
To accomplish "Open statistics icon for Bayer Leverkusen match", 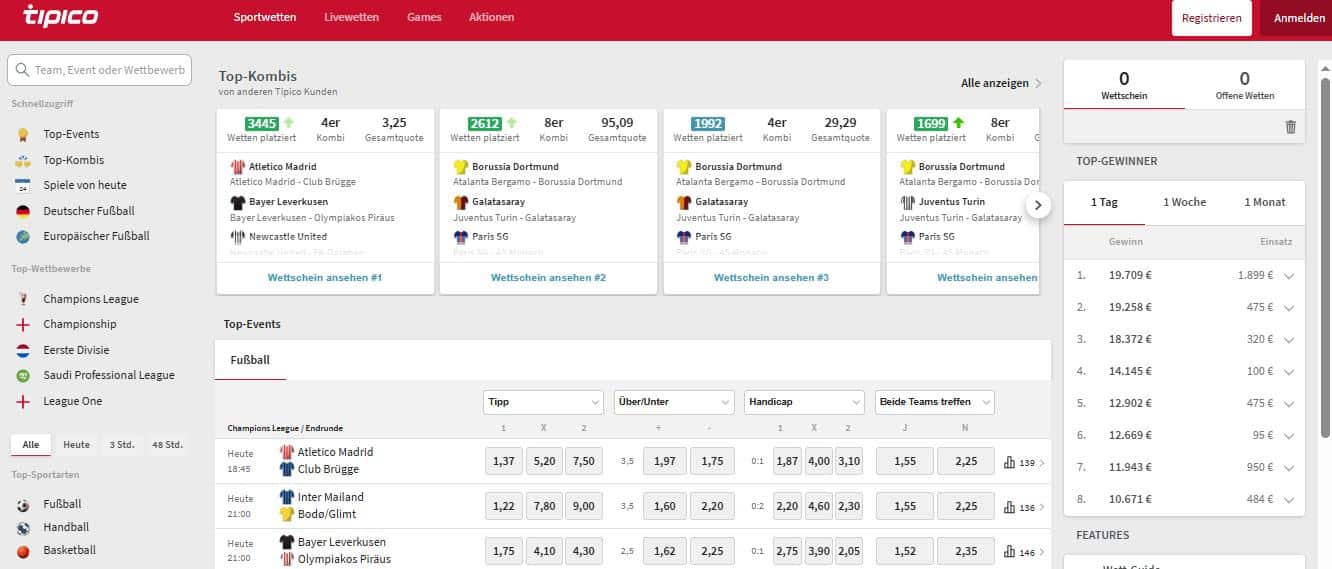I will coord(1009,552).
